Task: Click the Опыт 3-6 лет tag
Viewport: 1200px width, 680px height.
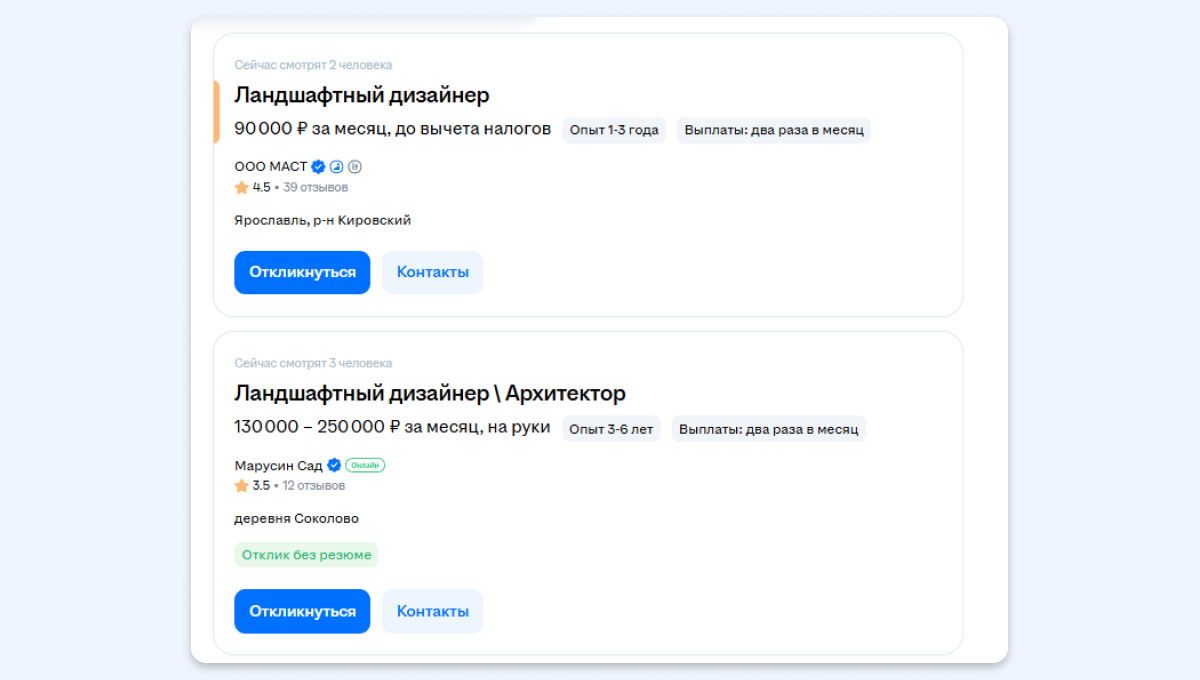Action: [x=610, y=429]
